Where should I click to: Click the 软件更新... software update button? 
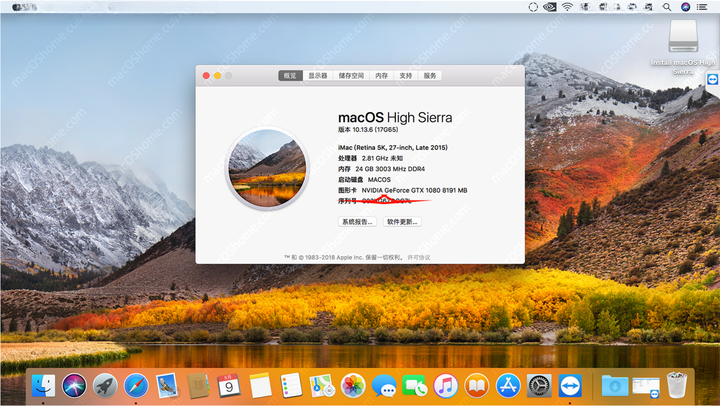coord(402,222)
